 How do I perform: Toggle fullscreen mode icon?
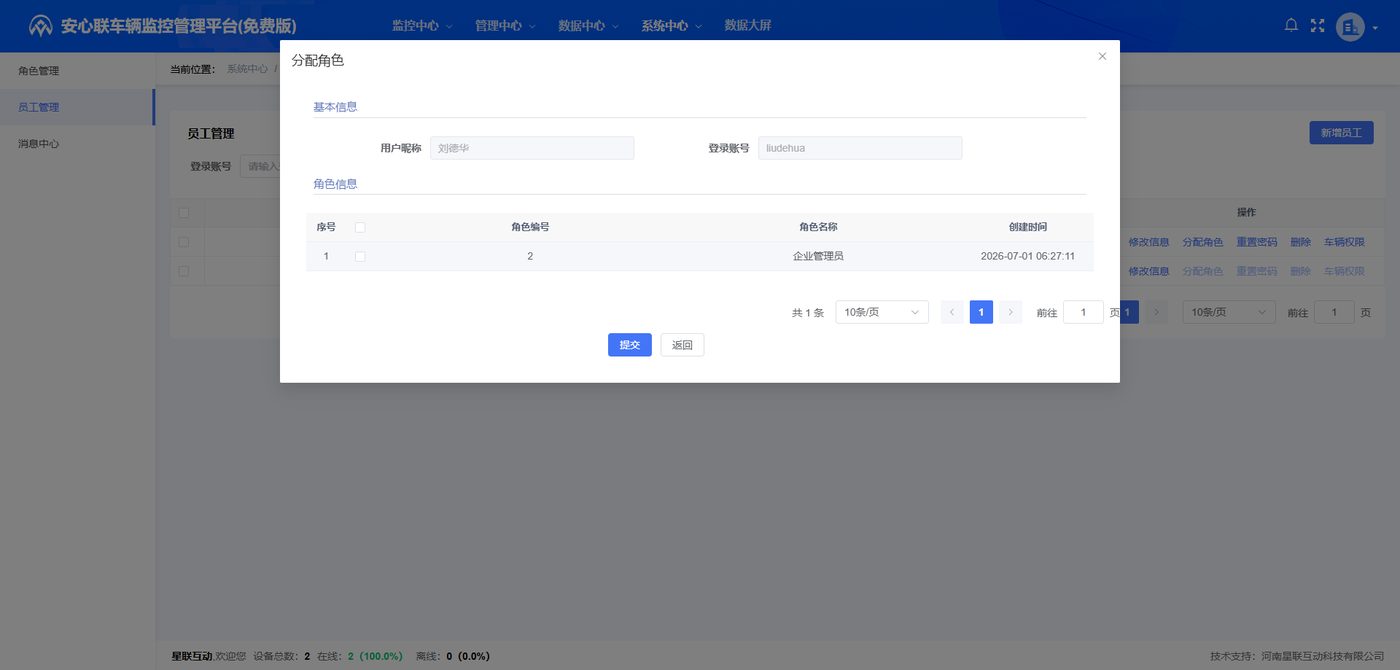(x=1317, y=26)
